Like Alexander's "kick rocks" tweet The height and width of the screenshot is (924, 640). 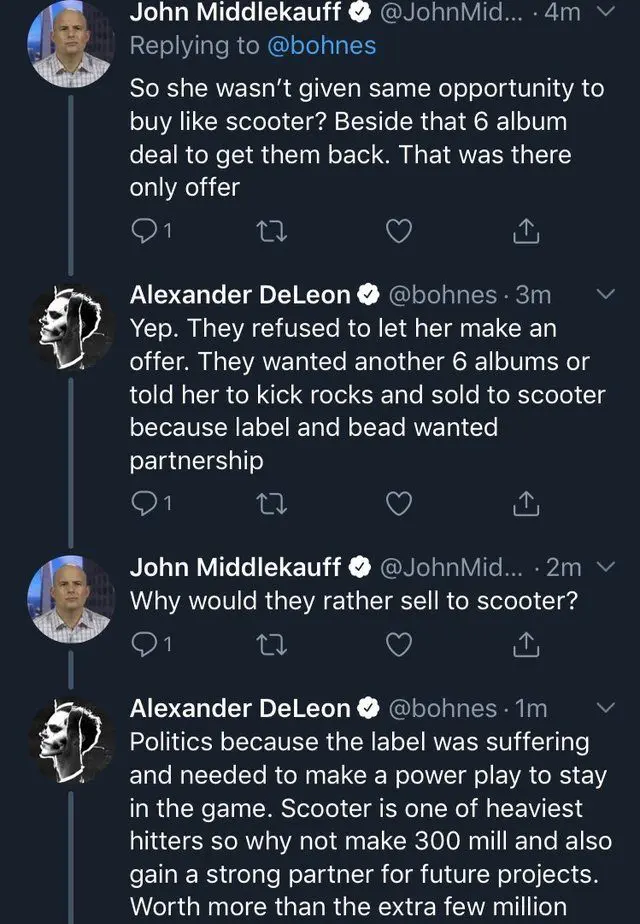[x=398, y=505]
